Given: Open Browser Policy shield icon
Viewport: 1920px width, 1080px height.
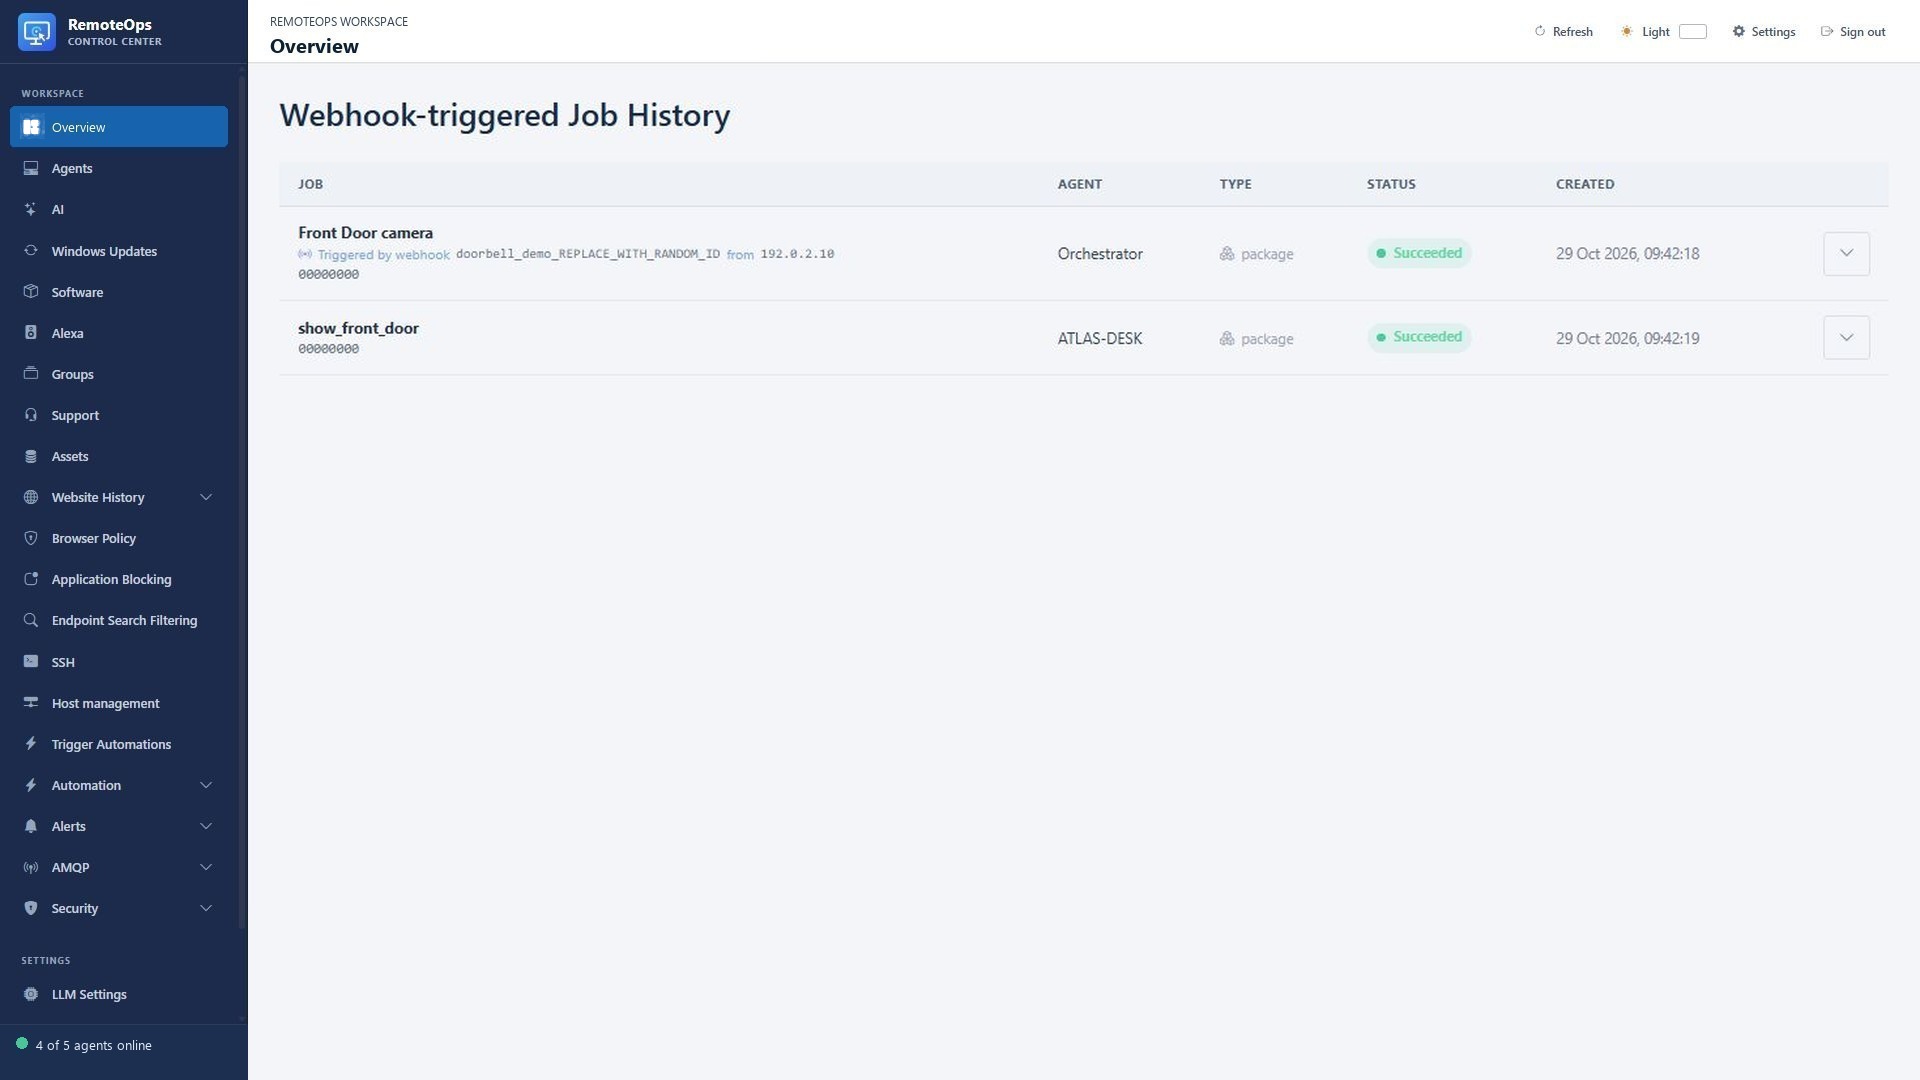Looking at the screenshot, I should [31, 538].
